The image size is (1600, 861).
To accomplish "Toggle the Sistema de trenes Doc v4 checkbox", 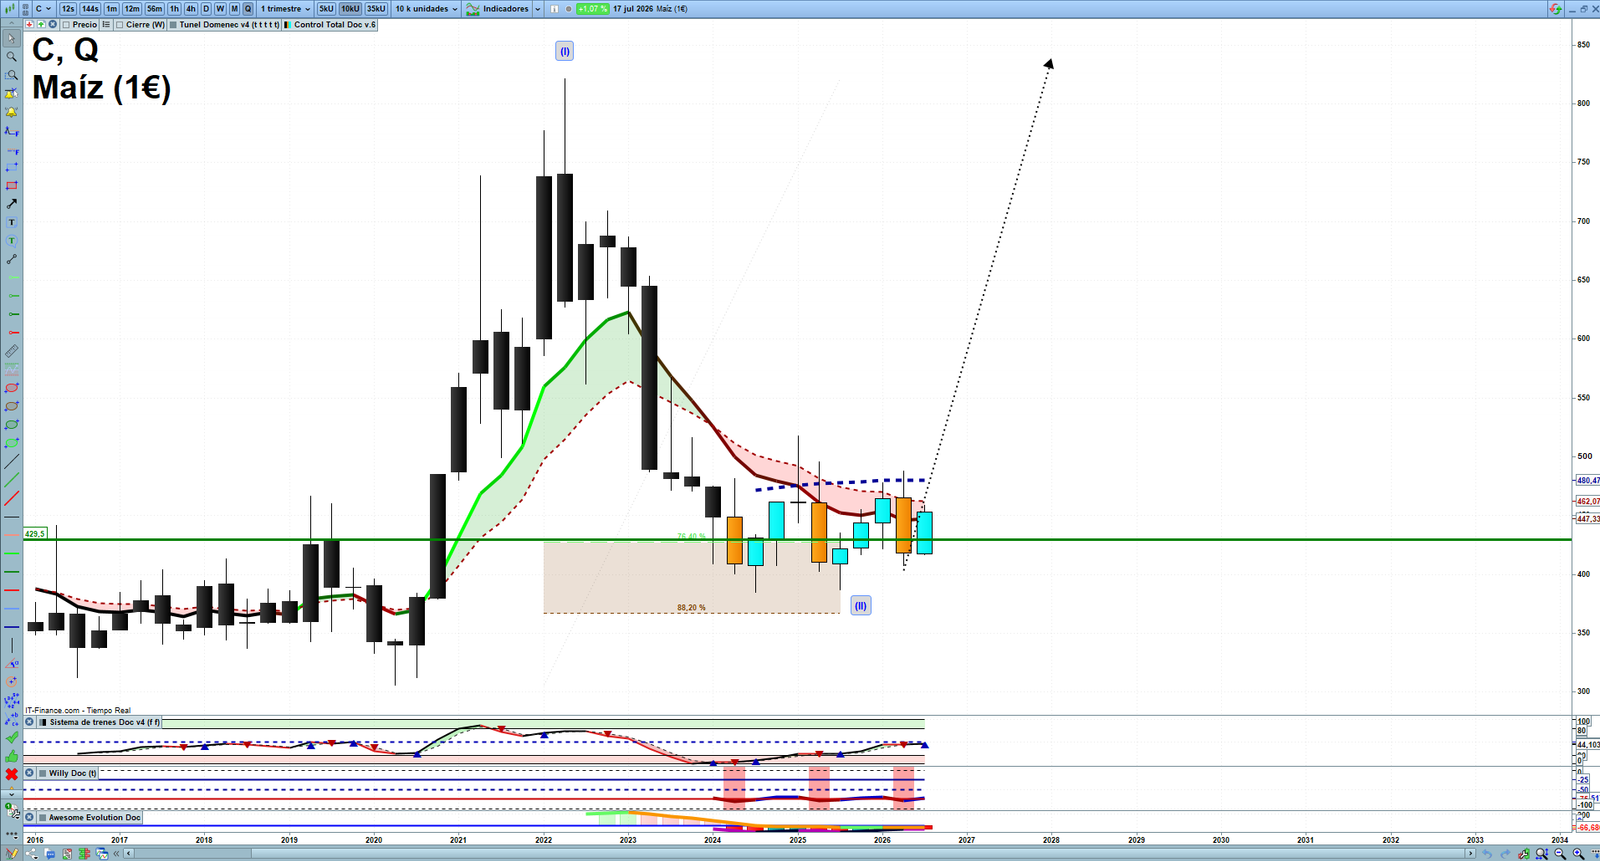I will [43, 722].
